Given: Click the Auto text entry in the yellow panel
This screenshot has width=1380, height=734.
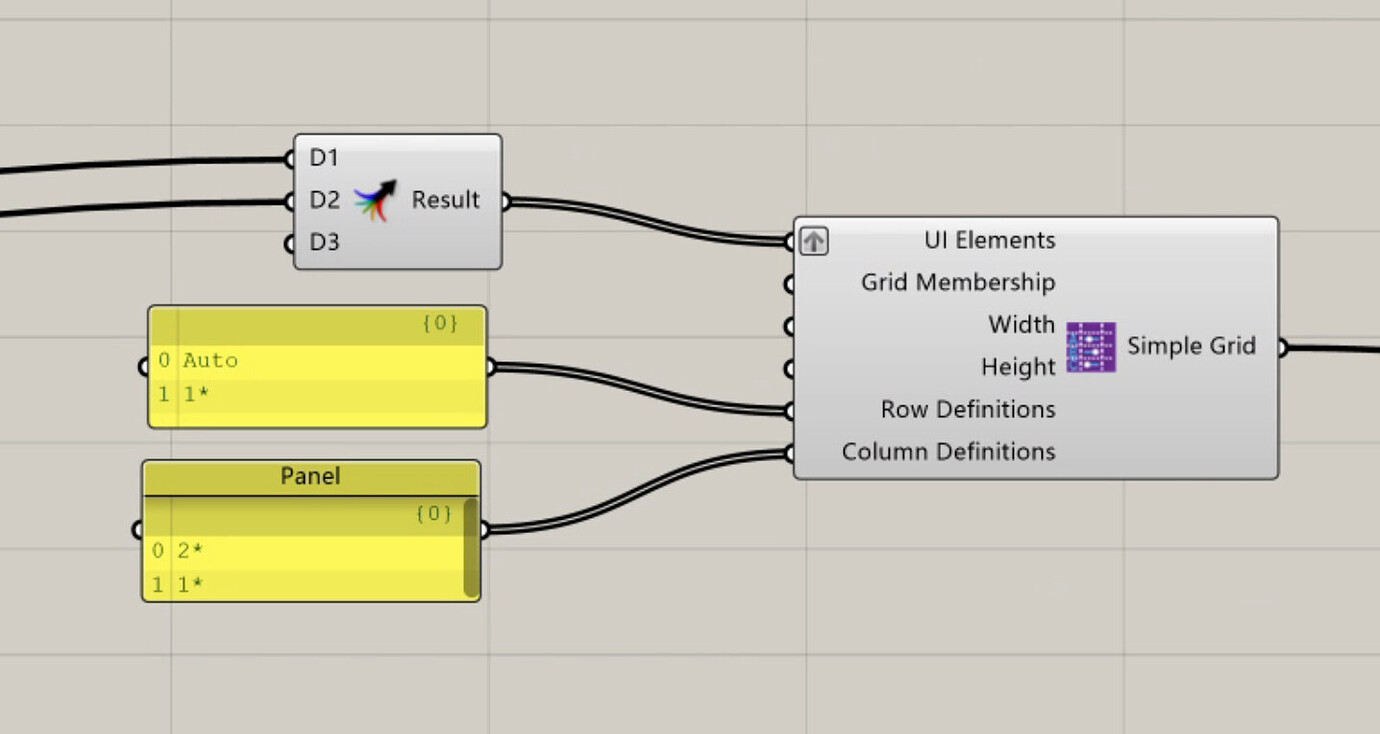Looking at the screenshot, I should 212,360.
